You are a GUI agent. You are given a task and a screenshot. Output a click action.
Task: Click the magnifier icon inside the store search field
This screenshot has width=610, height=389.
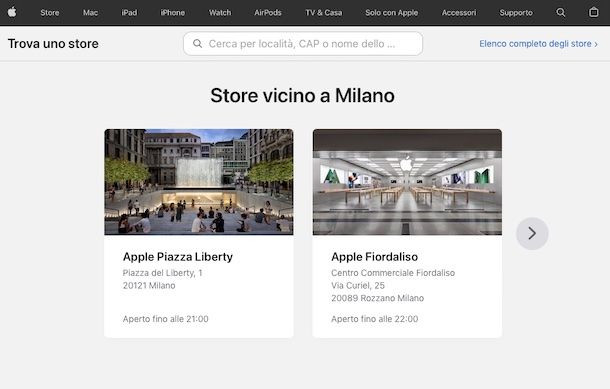(198, 44)
